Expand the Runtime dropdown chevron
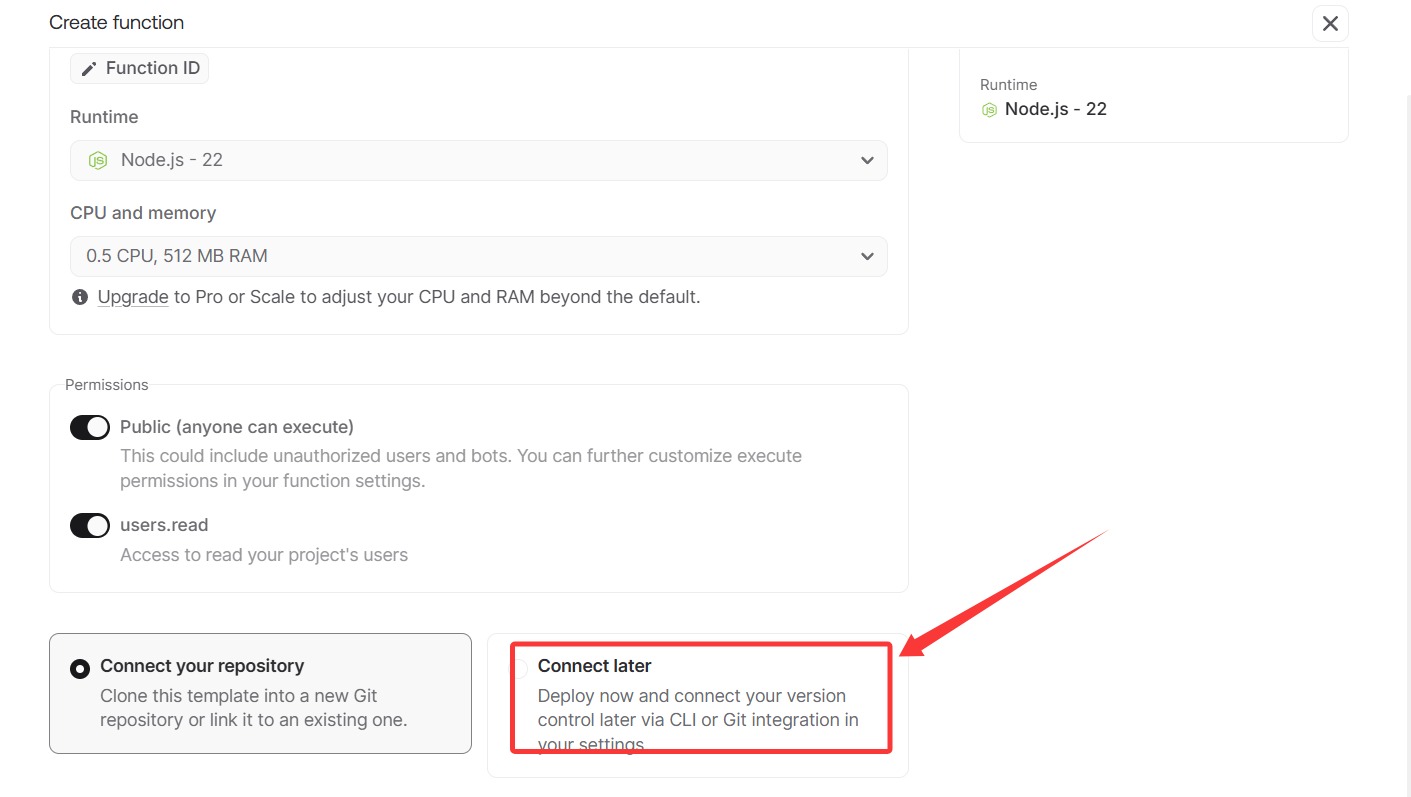 tap(866, 161)
